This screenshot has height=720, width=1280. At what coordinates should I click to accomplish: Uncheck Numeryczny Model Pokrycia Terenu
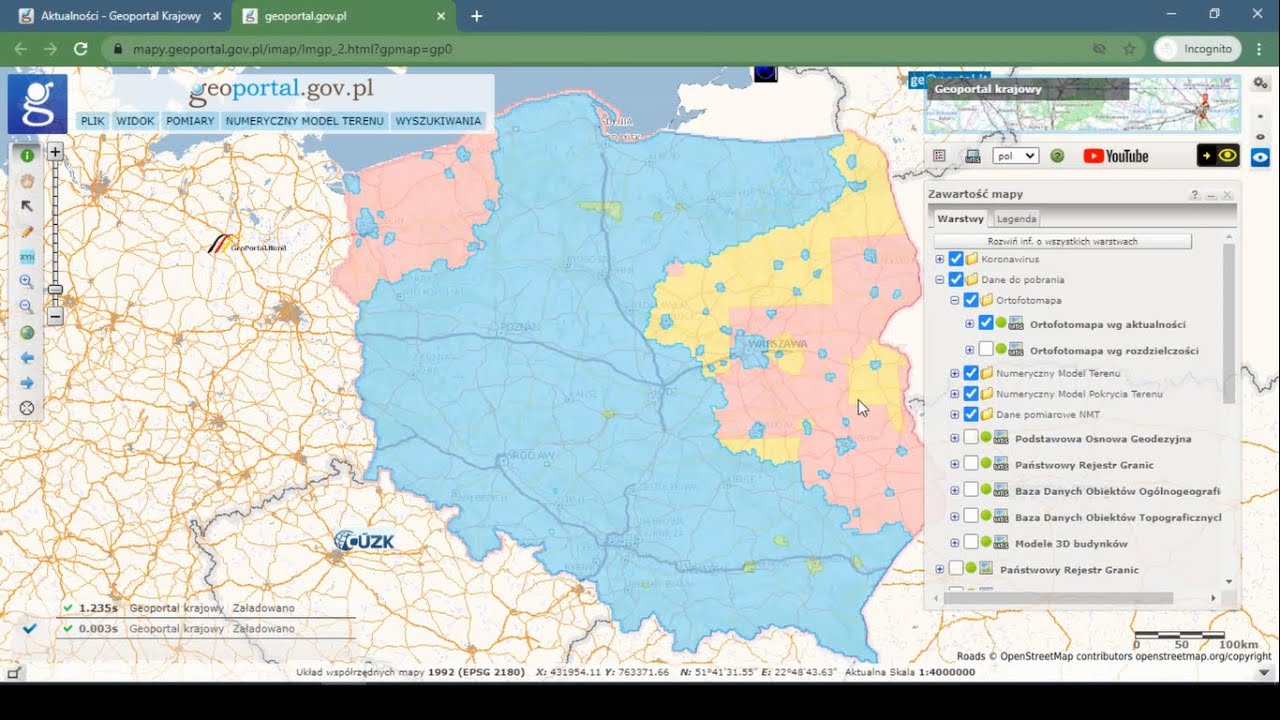970,394
